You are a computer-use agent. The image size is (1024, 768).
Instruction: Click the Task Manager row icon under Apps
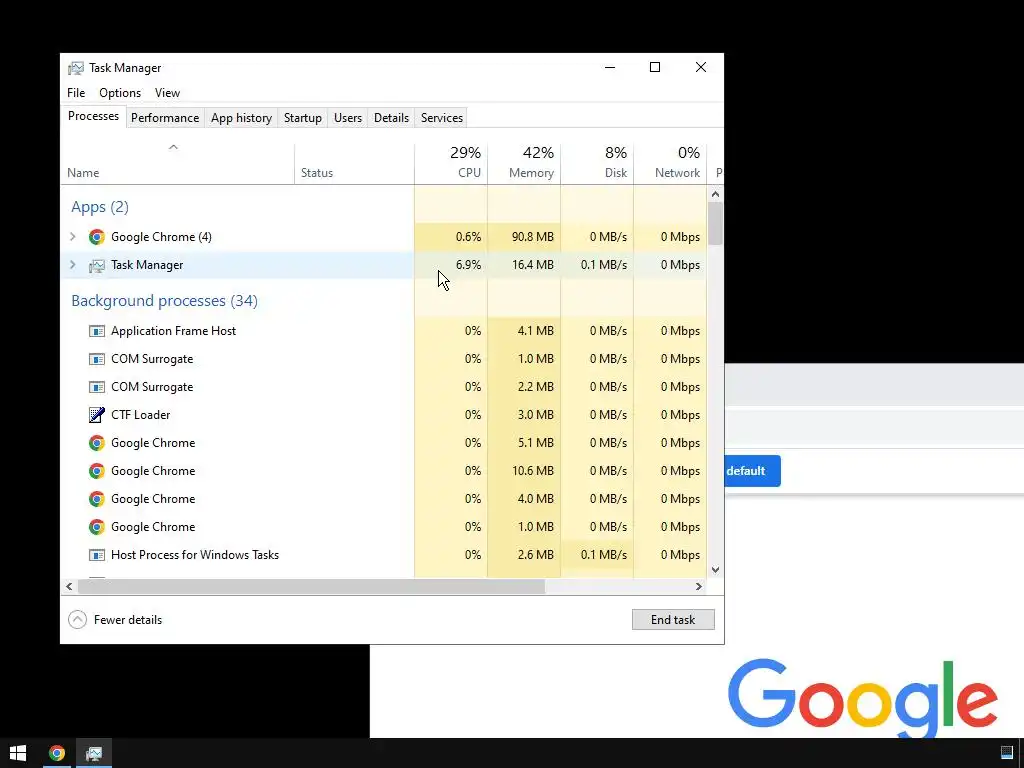click(97, 265)
